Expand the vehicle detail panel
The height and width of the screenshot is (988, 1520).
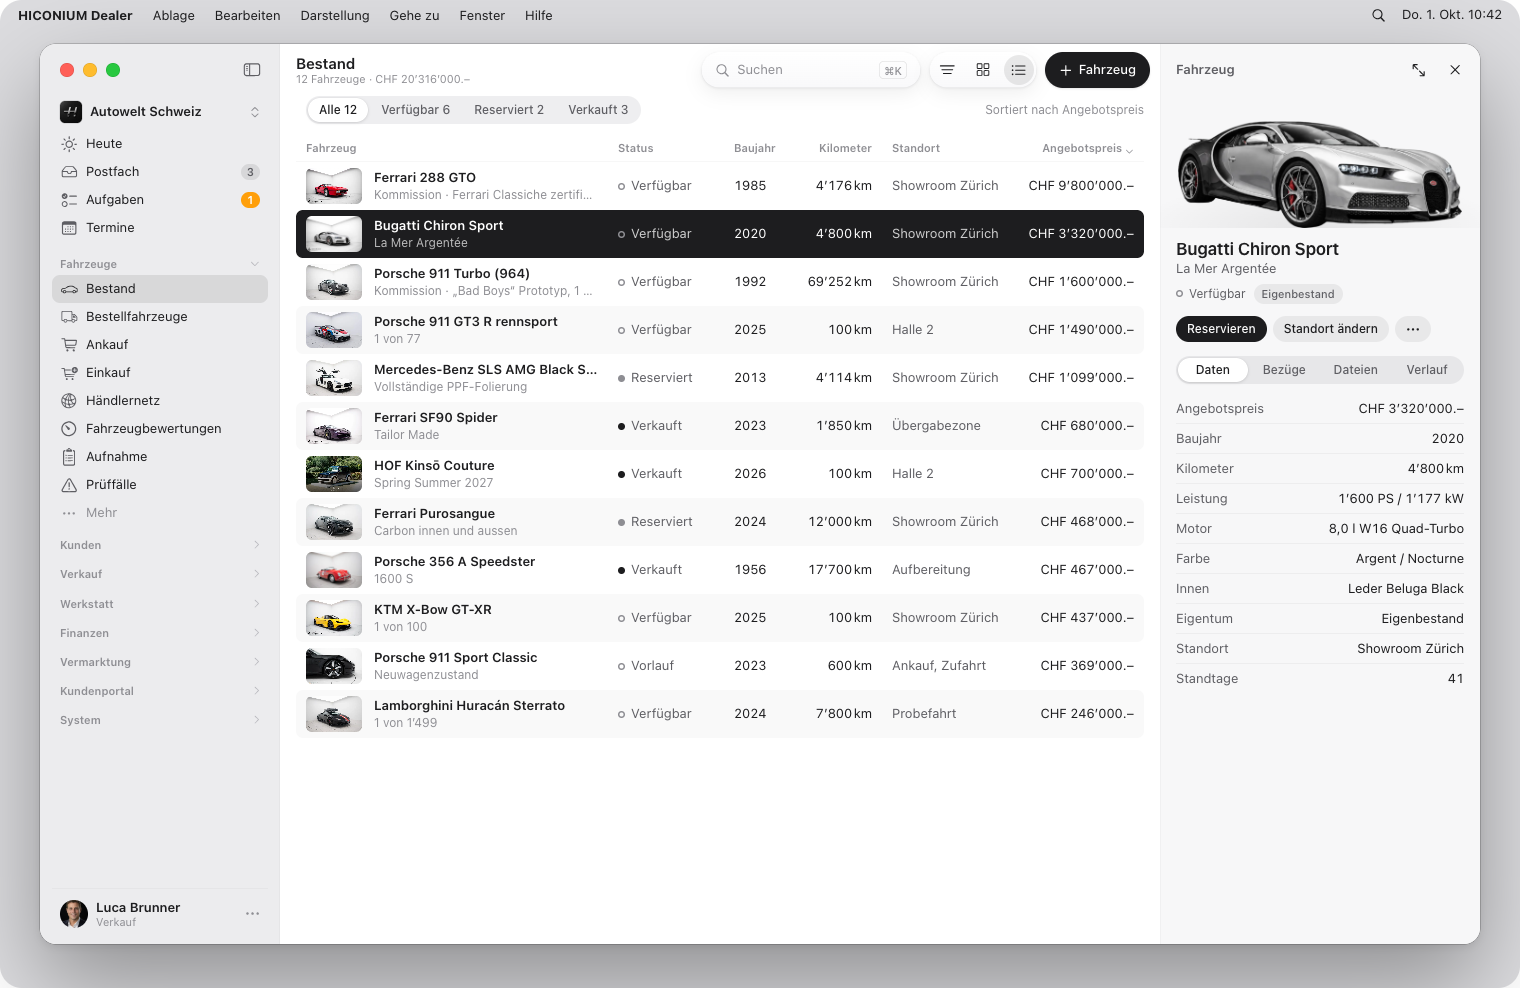coord(1419,70)
